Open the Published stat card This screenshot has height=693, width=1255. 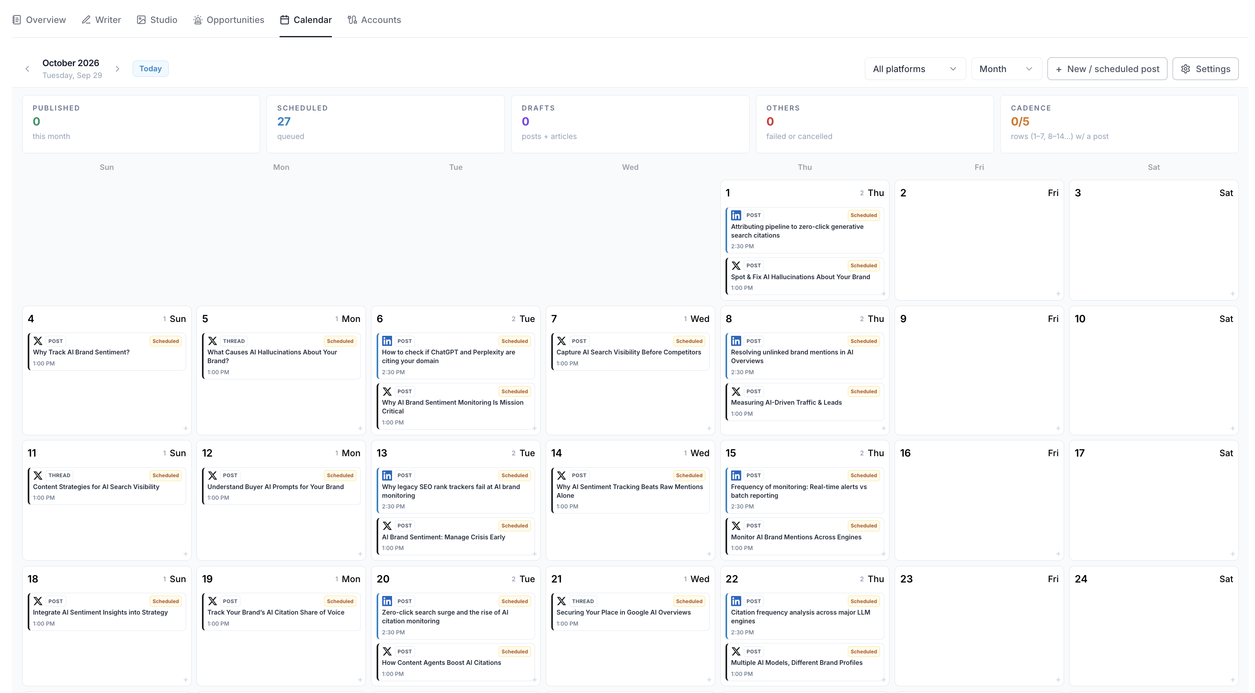coord(141,124)
